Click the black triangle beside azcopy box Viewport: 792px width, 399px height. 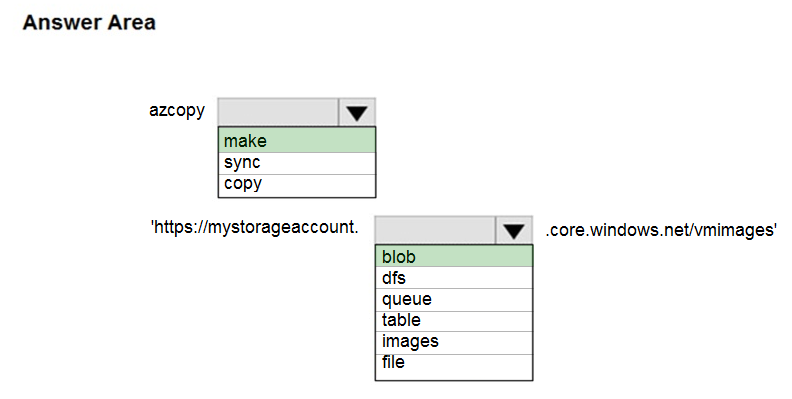(357, 113)
